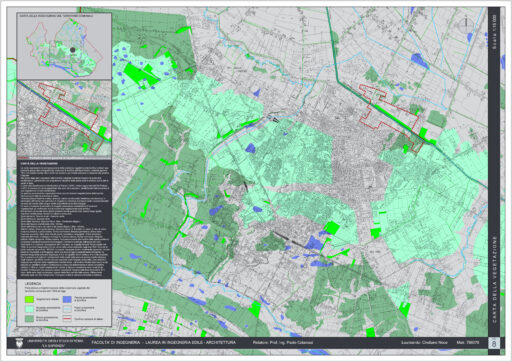The height and width of the screenshot is (362, 512).
Task: Click the dark descriptive text panel
Action: (x=64, y=219)
